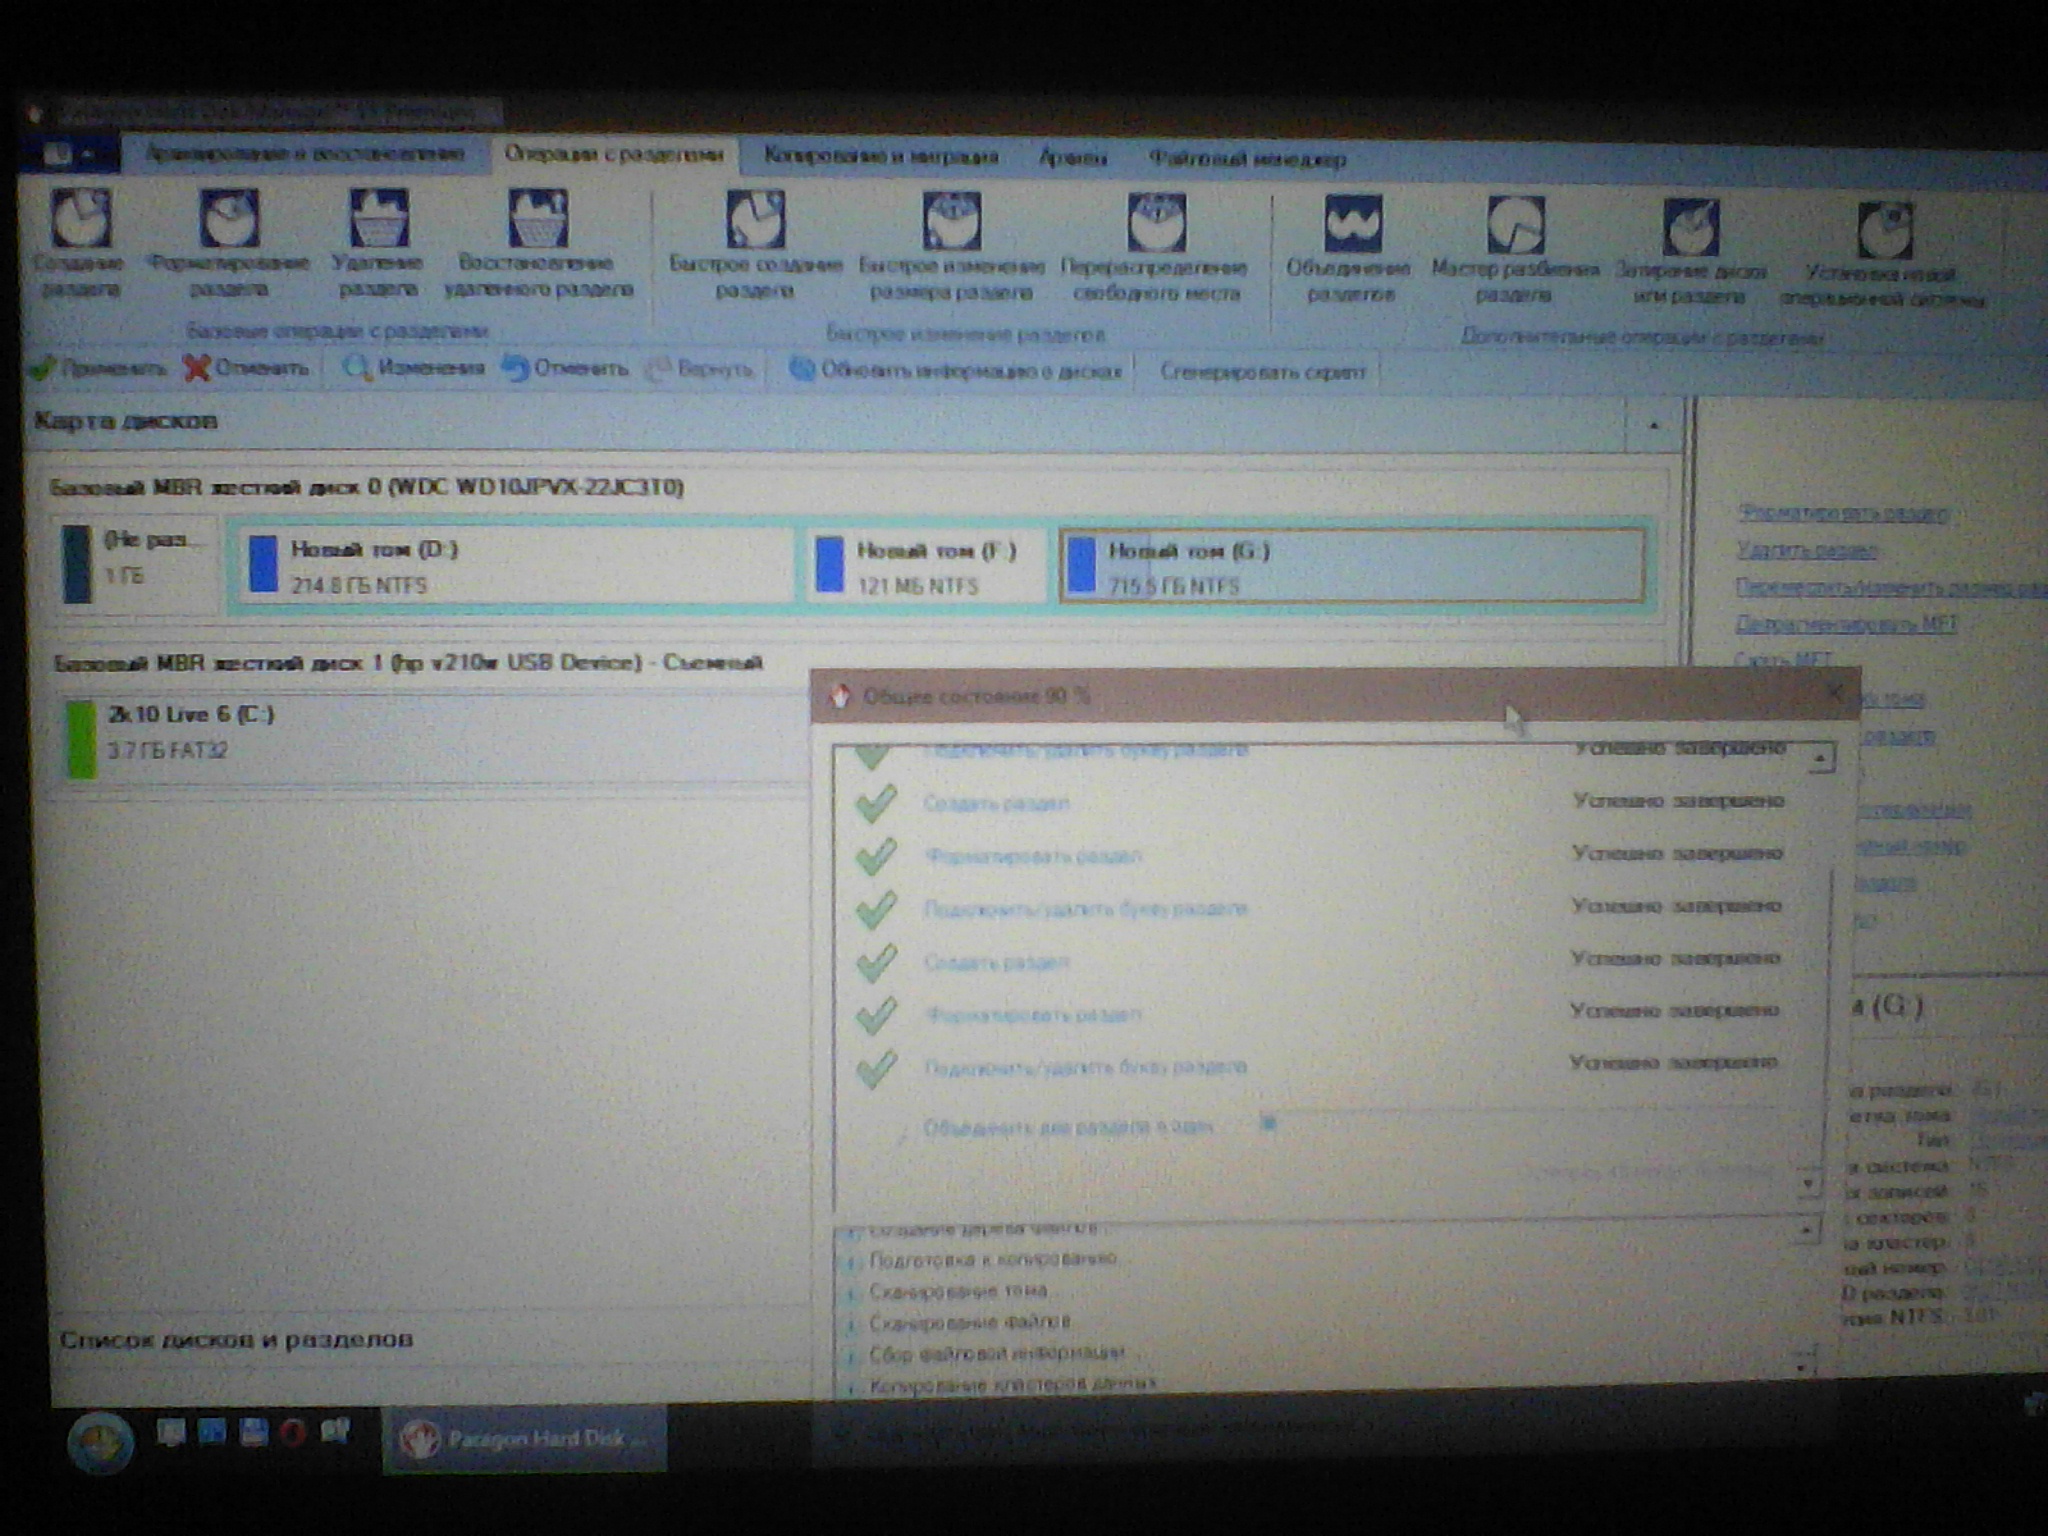Click the Windows Start button
2048x1536 pixels.
(x=100, y=1441)
